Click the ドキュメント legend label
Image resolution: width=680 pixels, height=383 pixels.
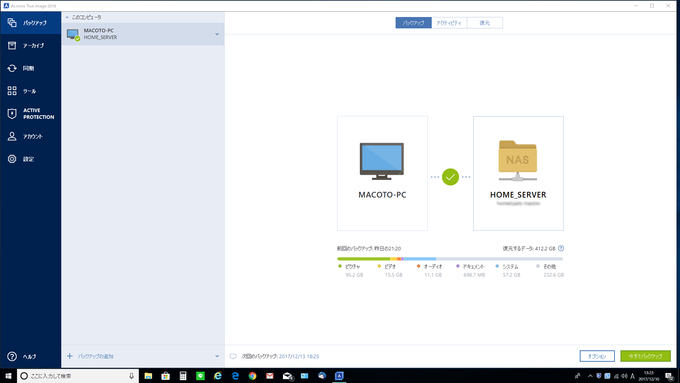coord(473,267)
